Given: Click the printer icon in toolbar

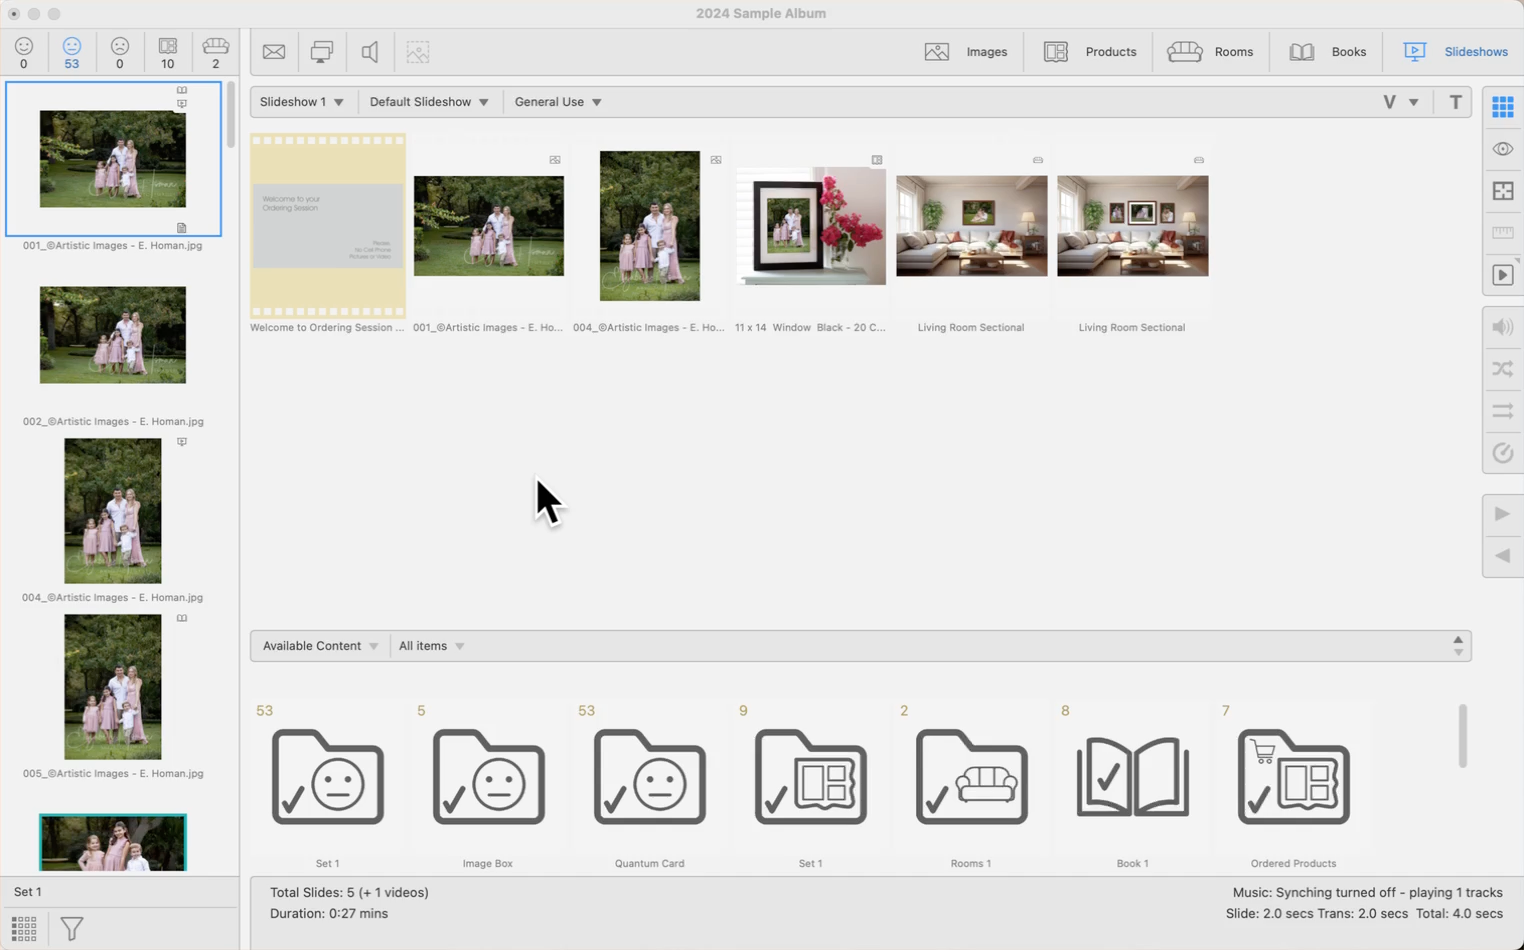Looking at the screenshot, I should 322,52.
